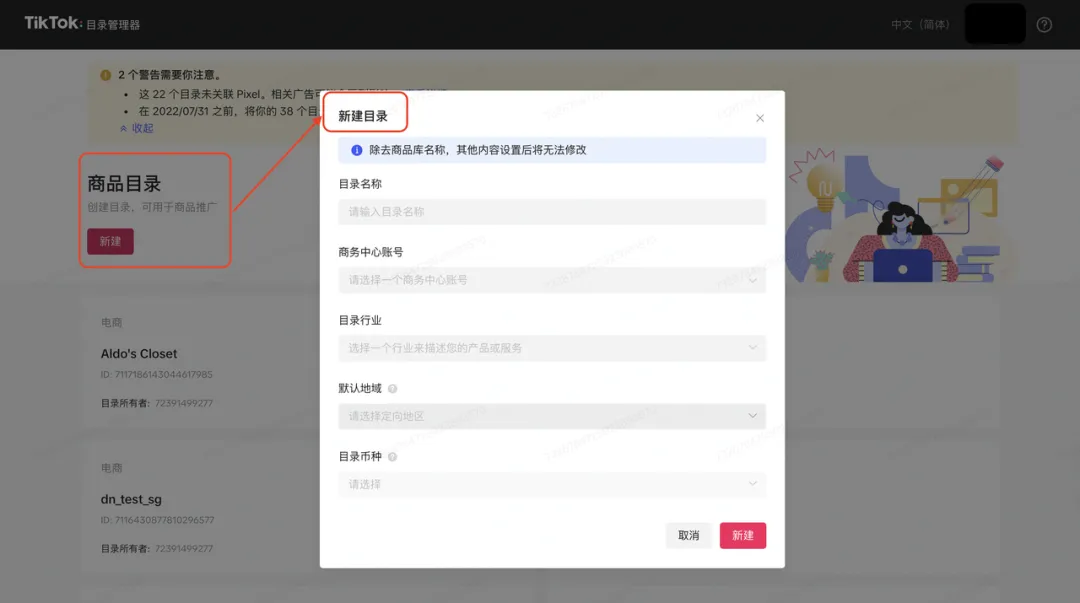The height and width of the screenshot is (603, 1080).
Task: Click the 取消 button in dialog
Action: (688, 535)
